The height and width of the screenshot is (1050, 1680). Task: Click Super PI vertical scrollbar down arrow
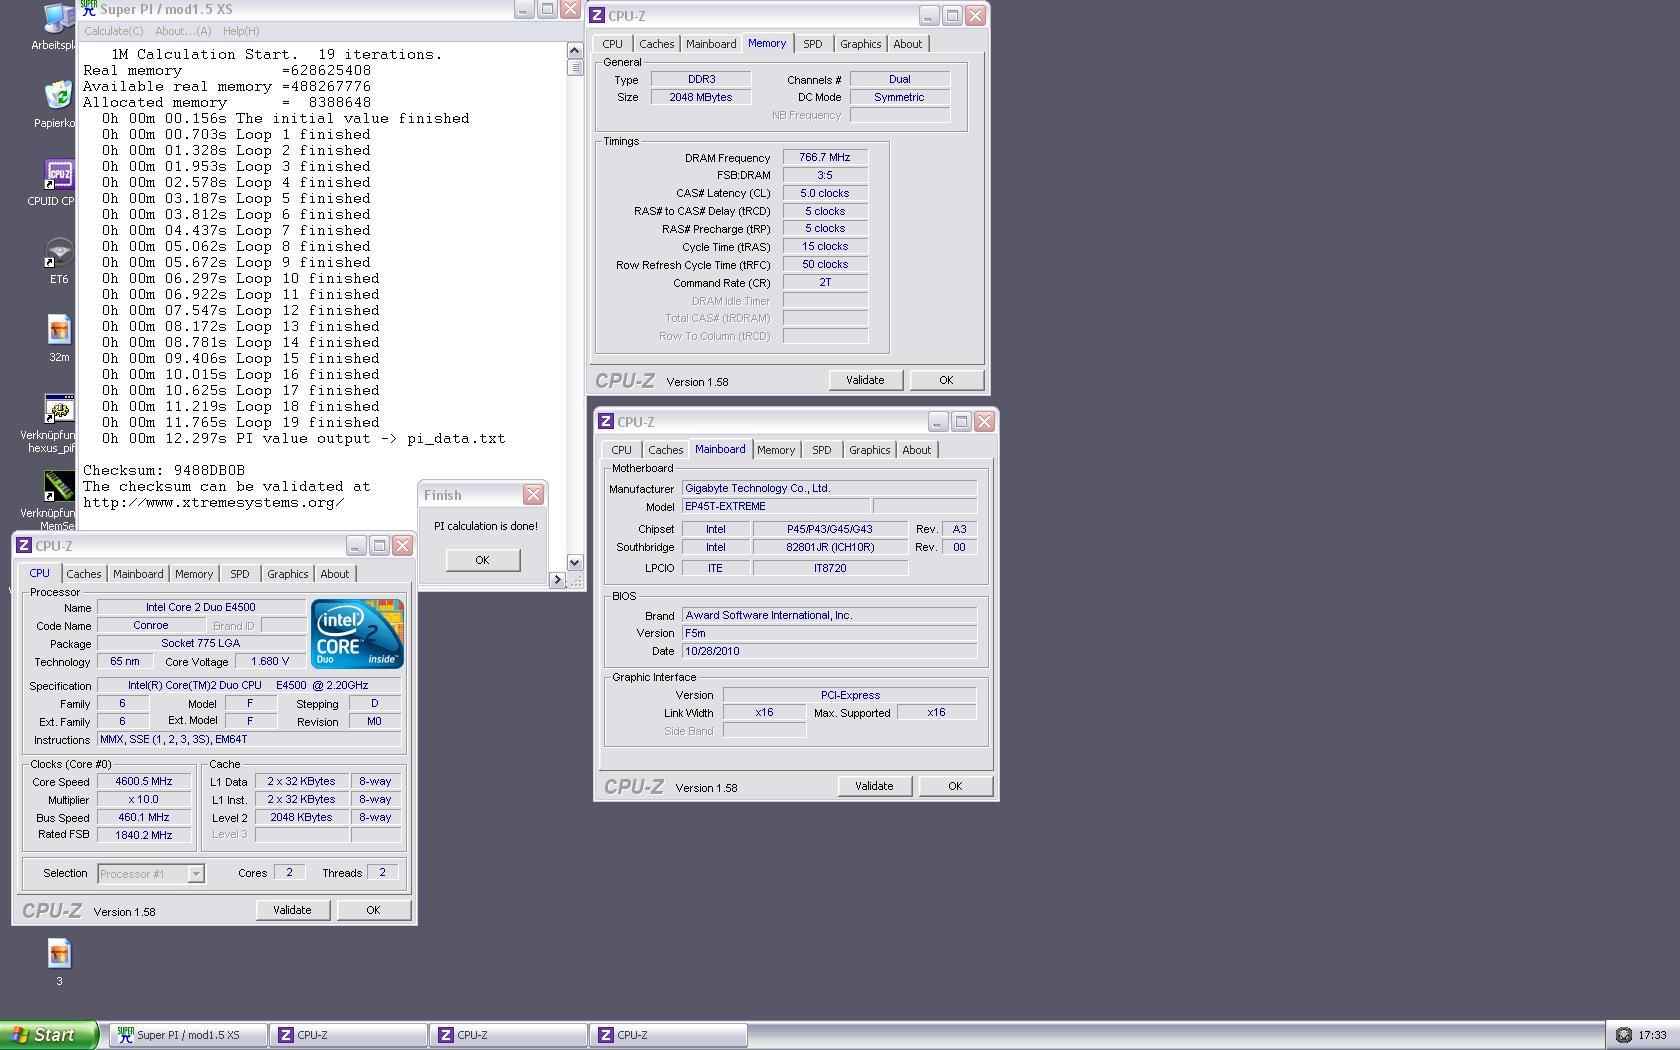(575, 562)
